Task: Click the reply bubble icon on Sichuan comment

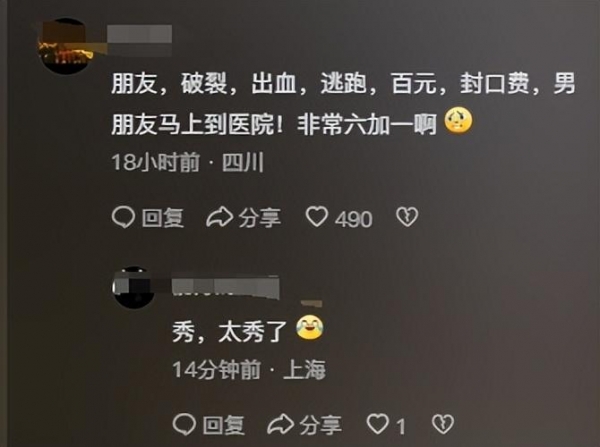Action: (123, 217)
